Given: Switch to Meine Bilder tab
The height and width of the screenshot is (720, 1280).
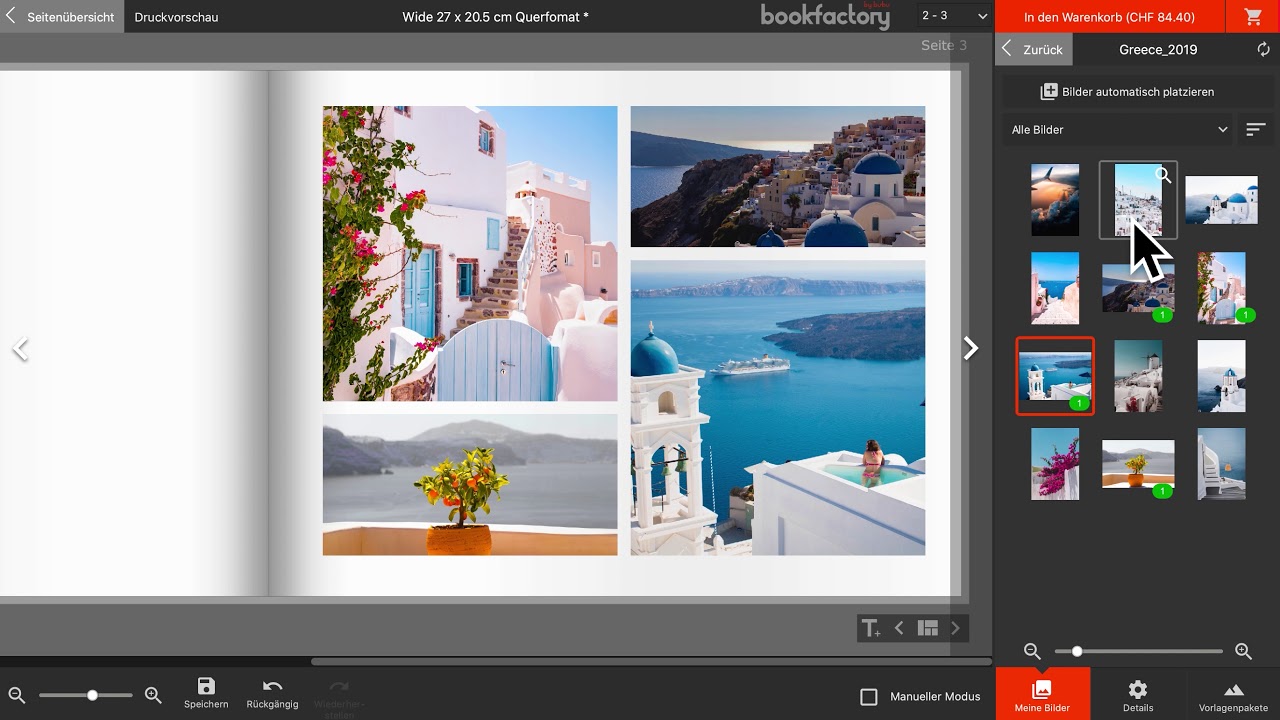Looking at the screenshot, I should coord(1042,694).
